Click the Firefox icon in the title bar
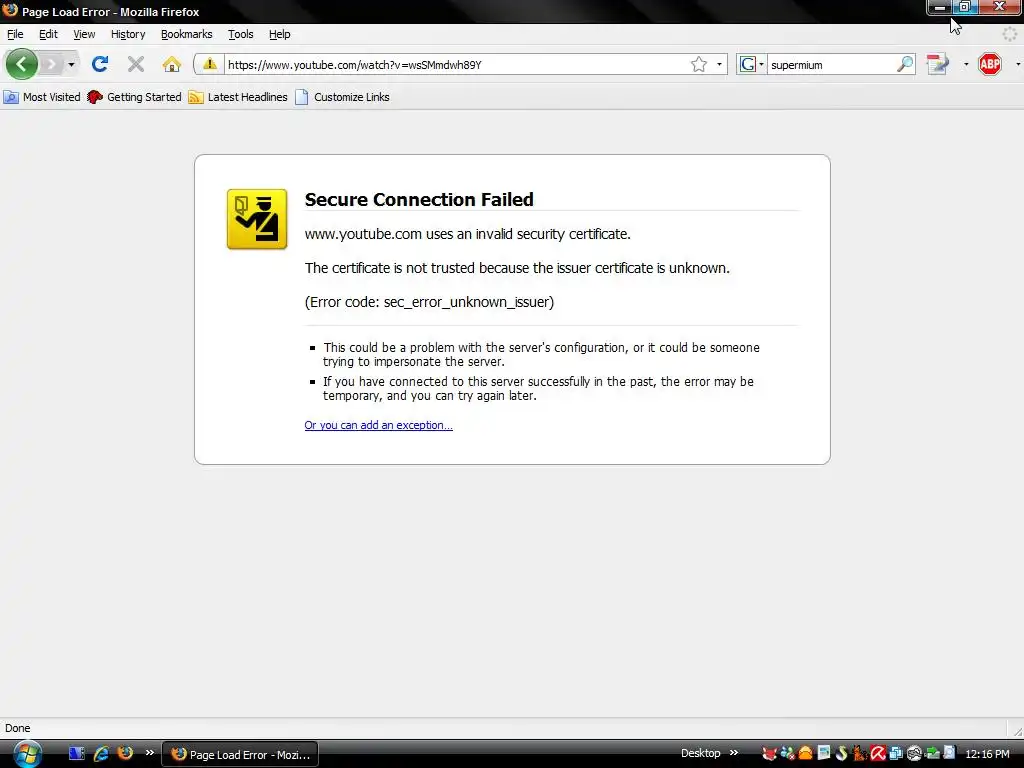 [10, 10]
